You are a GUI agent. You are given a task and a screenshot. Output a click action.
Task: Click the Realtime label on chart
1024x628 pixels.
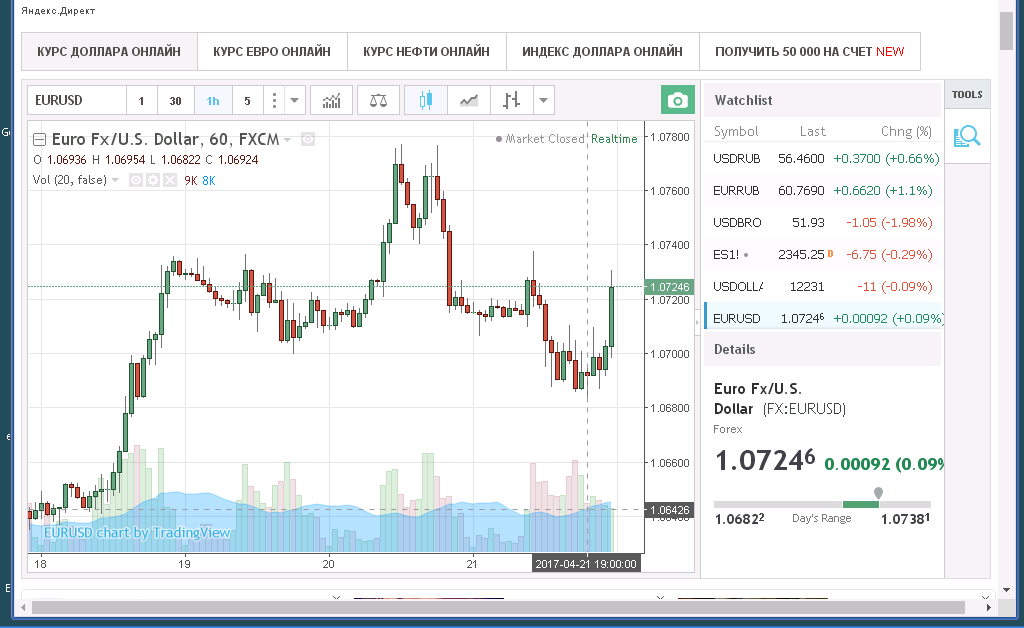tap(614, 139)
